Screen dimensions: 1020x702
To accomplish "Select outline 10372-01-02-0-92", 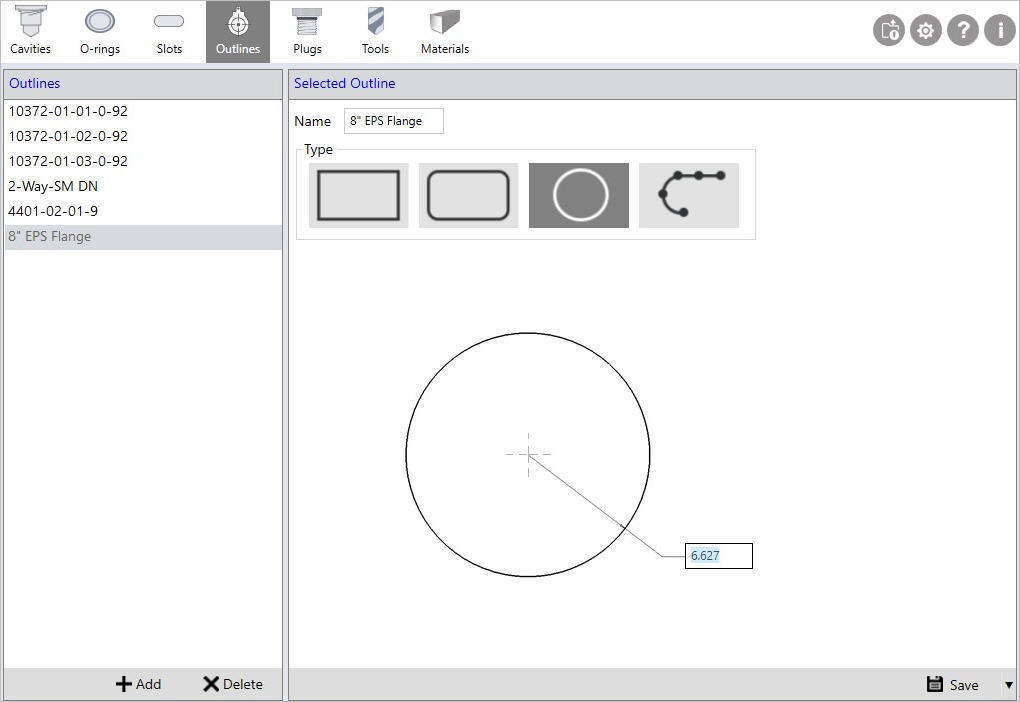I will point(143,136).
